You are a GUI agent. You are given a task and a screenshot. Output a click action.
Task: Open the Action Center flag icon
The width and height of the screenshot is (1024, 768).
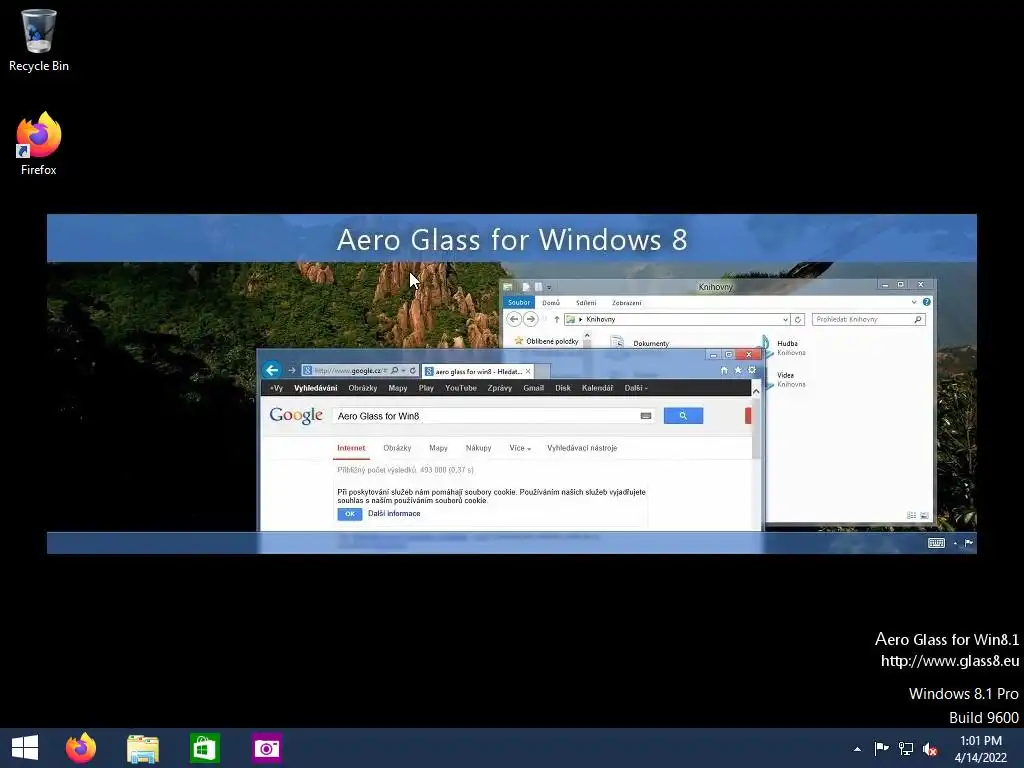point(881,748)
